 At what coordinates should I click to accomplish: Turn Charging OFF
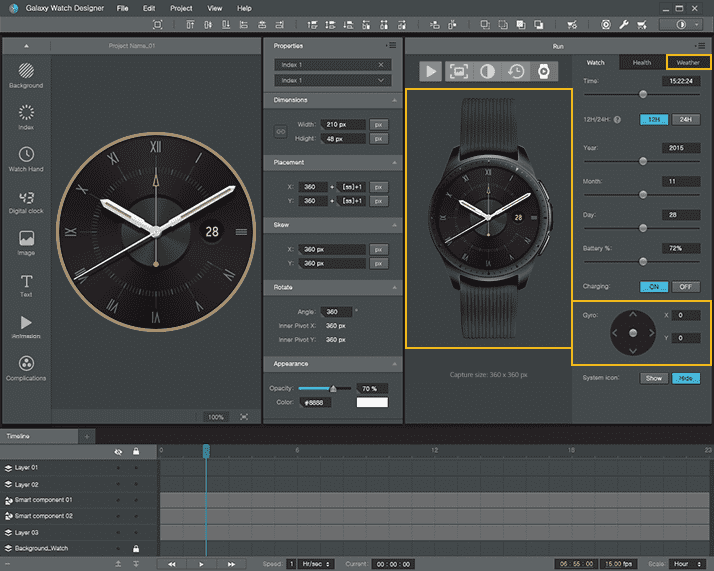[x=685, y=286]
